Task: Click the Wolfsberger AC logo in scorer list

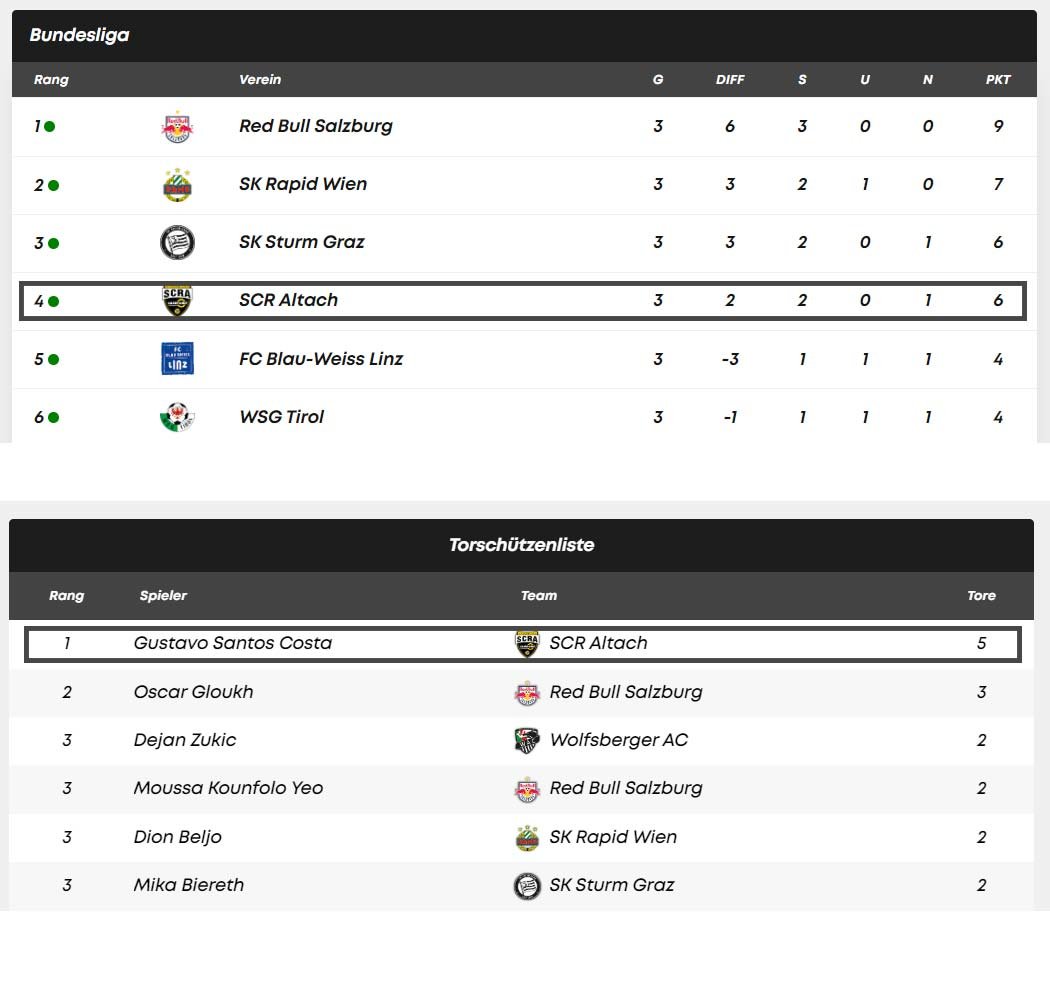Action: click(527, 740)
